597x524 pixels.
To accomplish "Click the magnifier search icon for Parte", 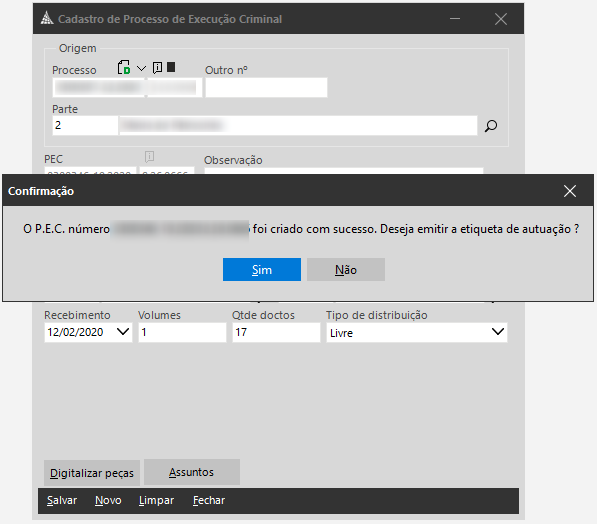I will click(491, 126).
